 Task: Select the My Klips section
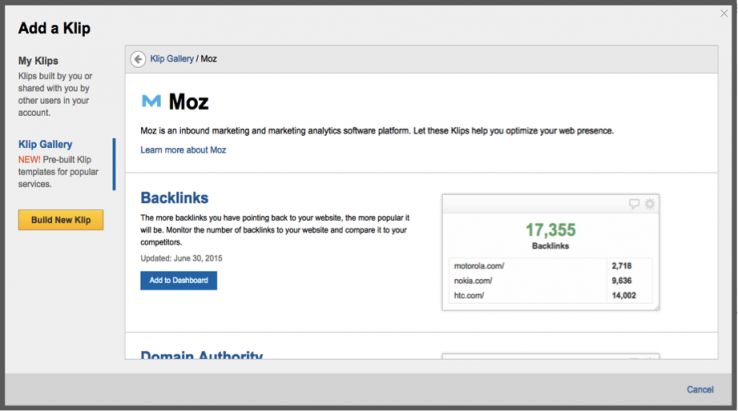tap(38, 61)
